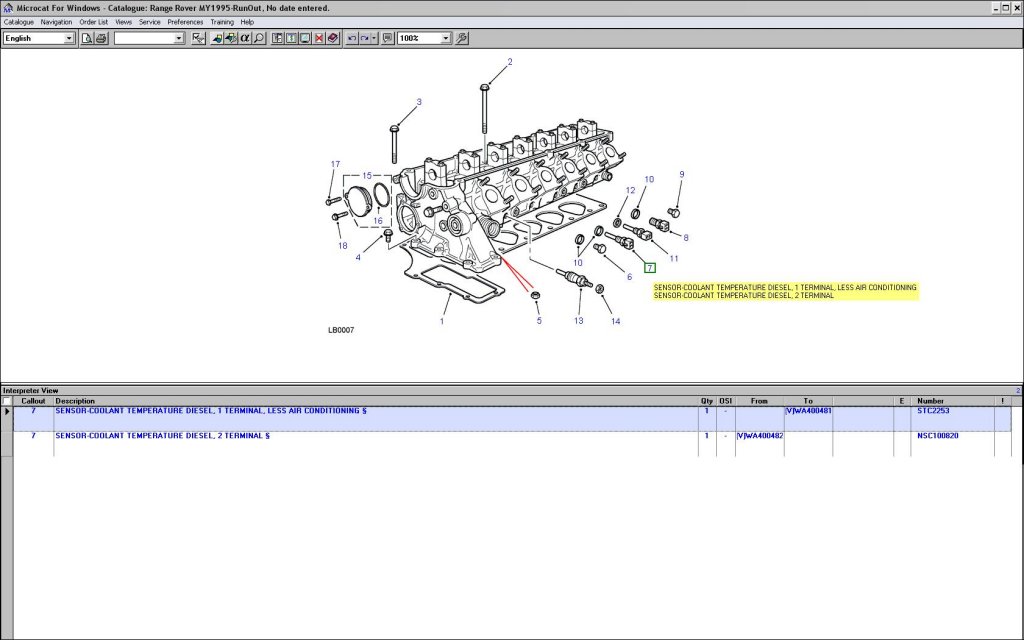1024x640 pixels.
Task: Open the English language dropdown
Action: pos(69,38)
